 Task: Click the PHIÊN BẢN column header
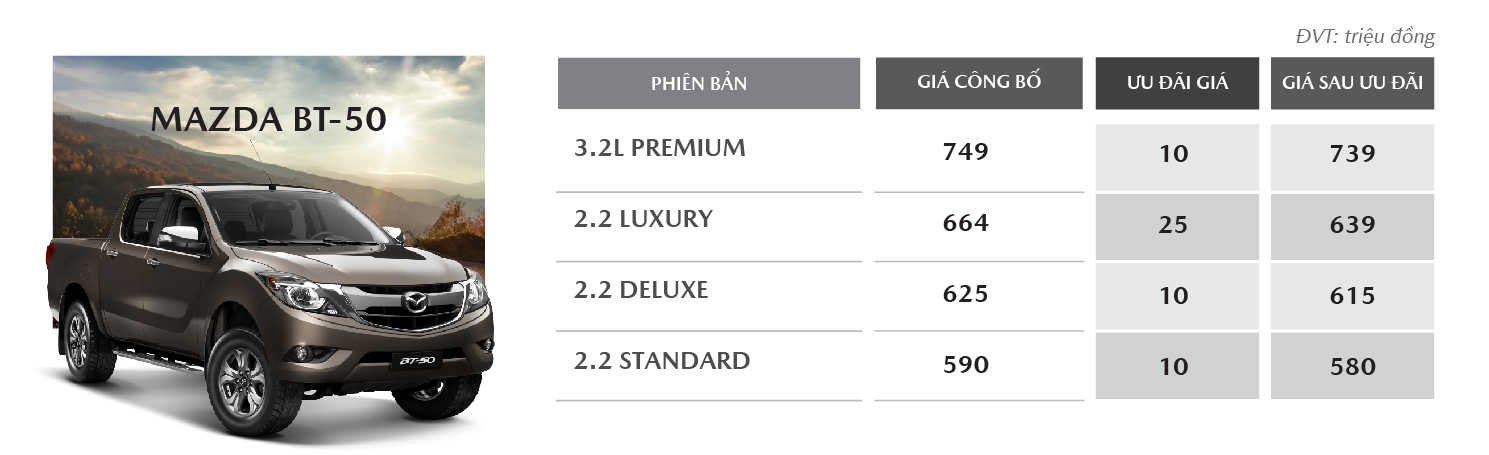coord(709,83)
